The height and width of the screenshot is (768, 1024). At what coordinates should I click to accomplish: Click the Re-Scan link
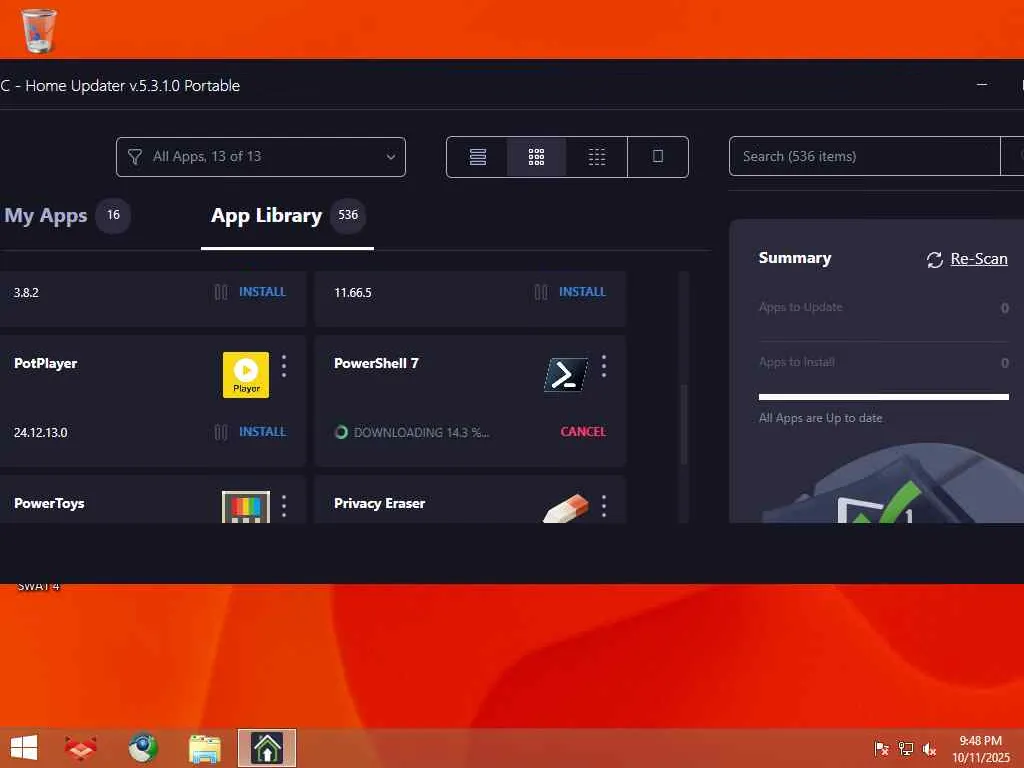click(x=979, y=259)
